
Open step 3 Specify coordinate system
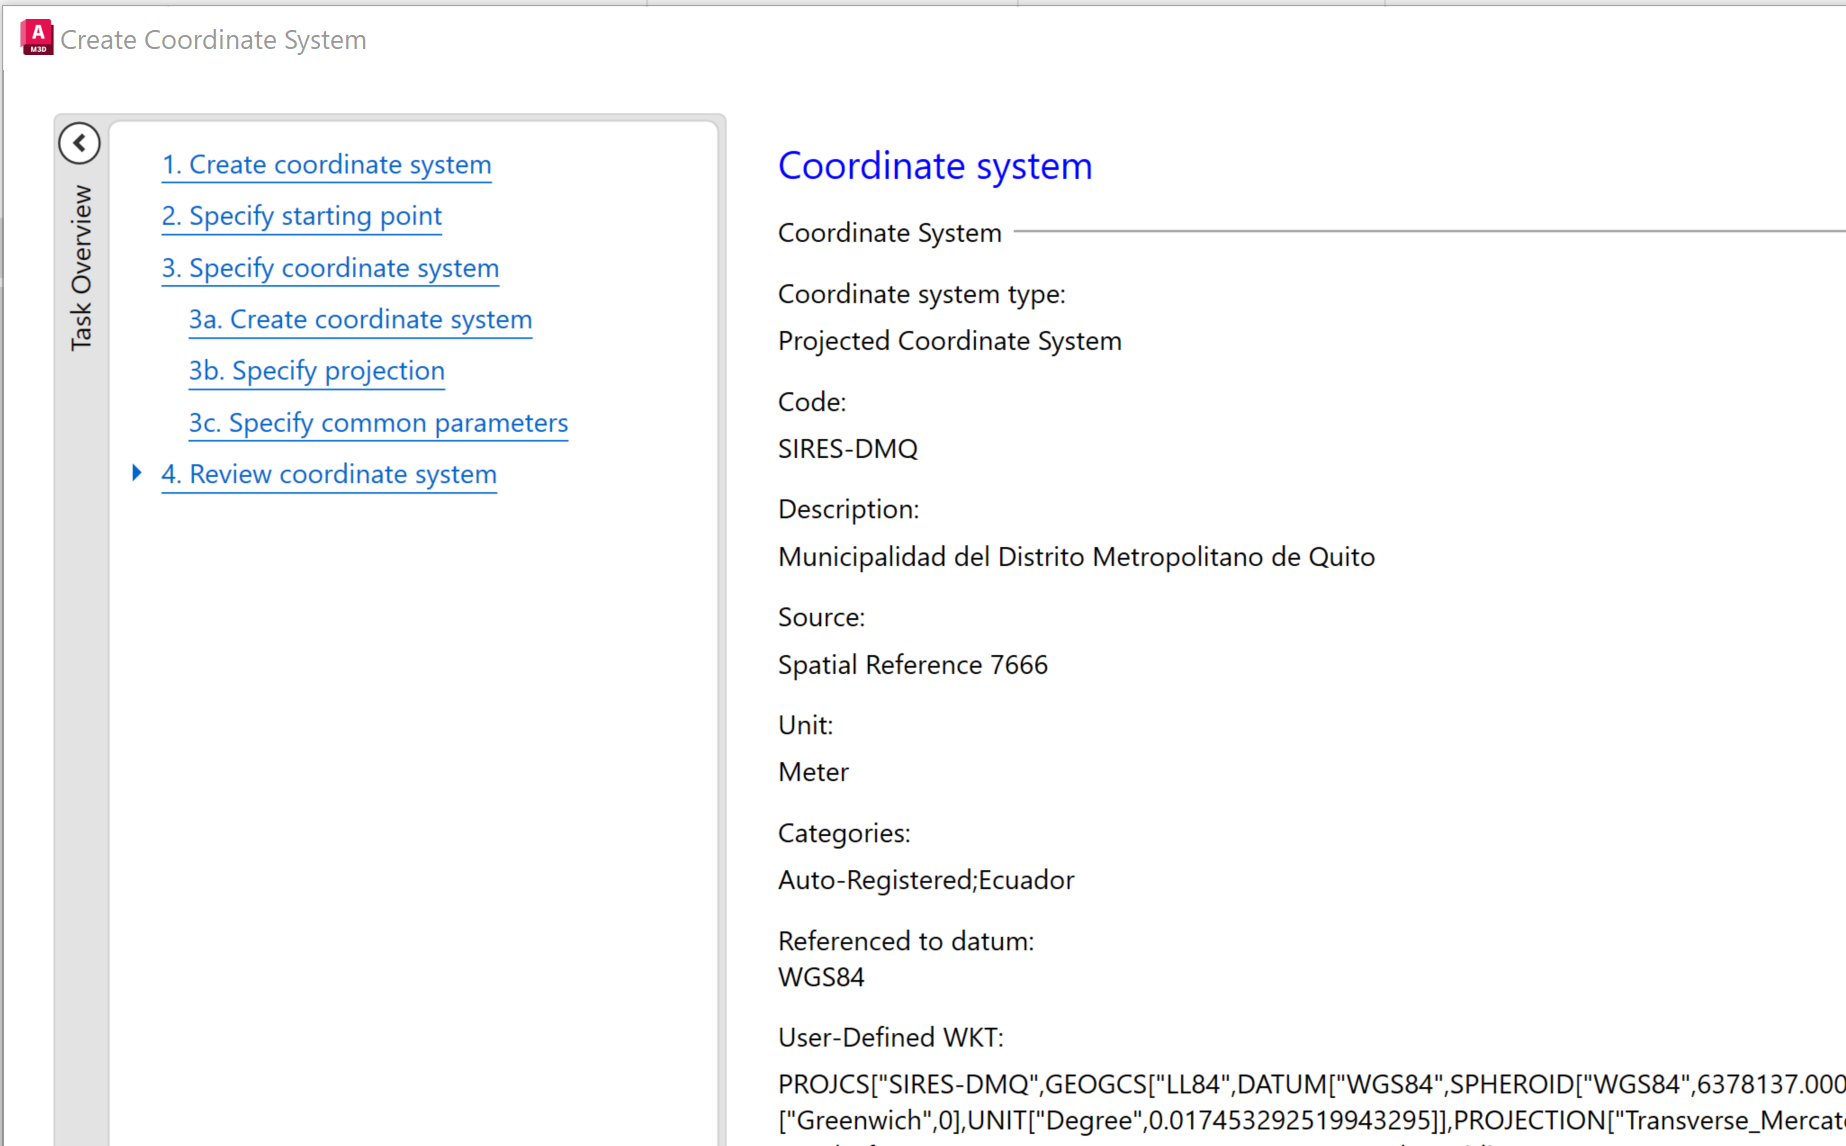330,268
